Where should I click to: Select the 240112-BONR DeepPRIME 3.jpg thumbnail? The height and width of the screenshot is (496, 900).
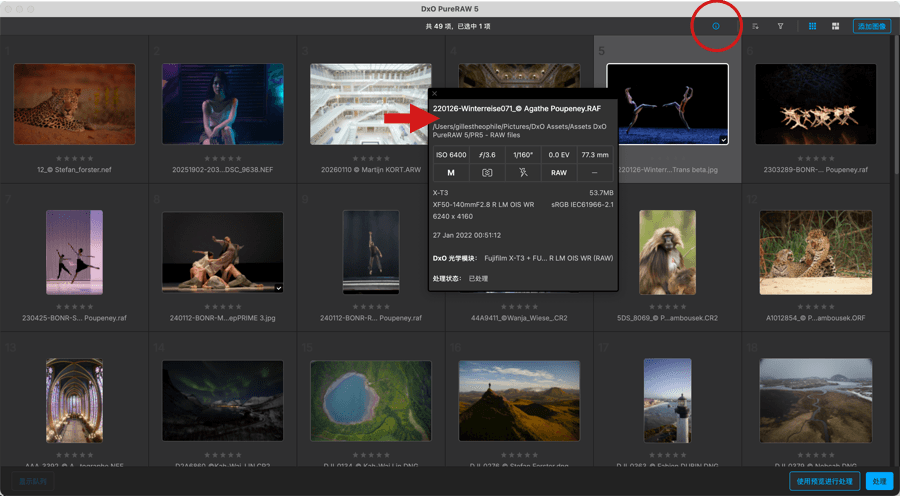(x=223, y=253)
